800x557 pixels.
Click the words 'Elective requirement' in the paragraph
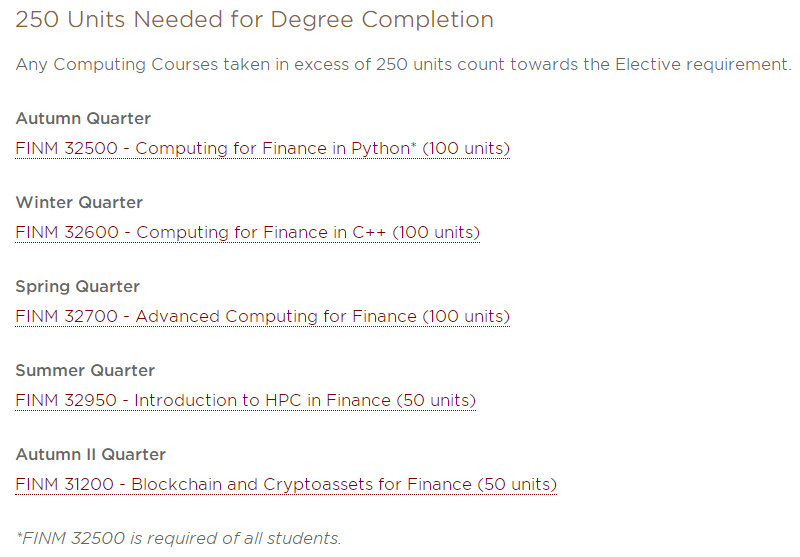(x=704, y=65)
